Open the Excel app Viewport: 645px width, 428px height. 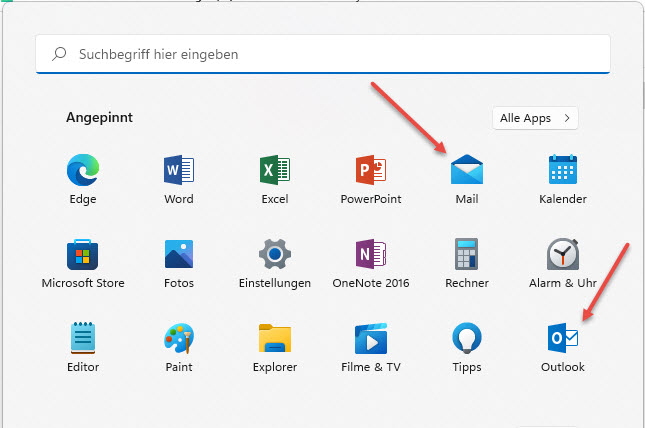[x=274, y=172]
